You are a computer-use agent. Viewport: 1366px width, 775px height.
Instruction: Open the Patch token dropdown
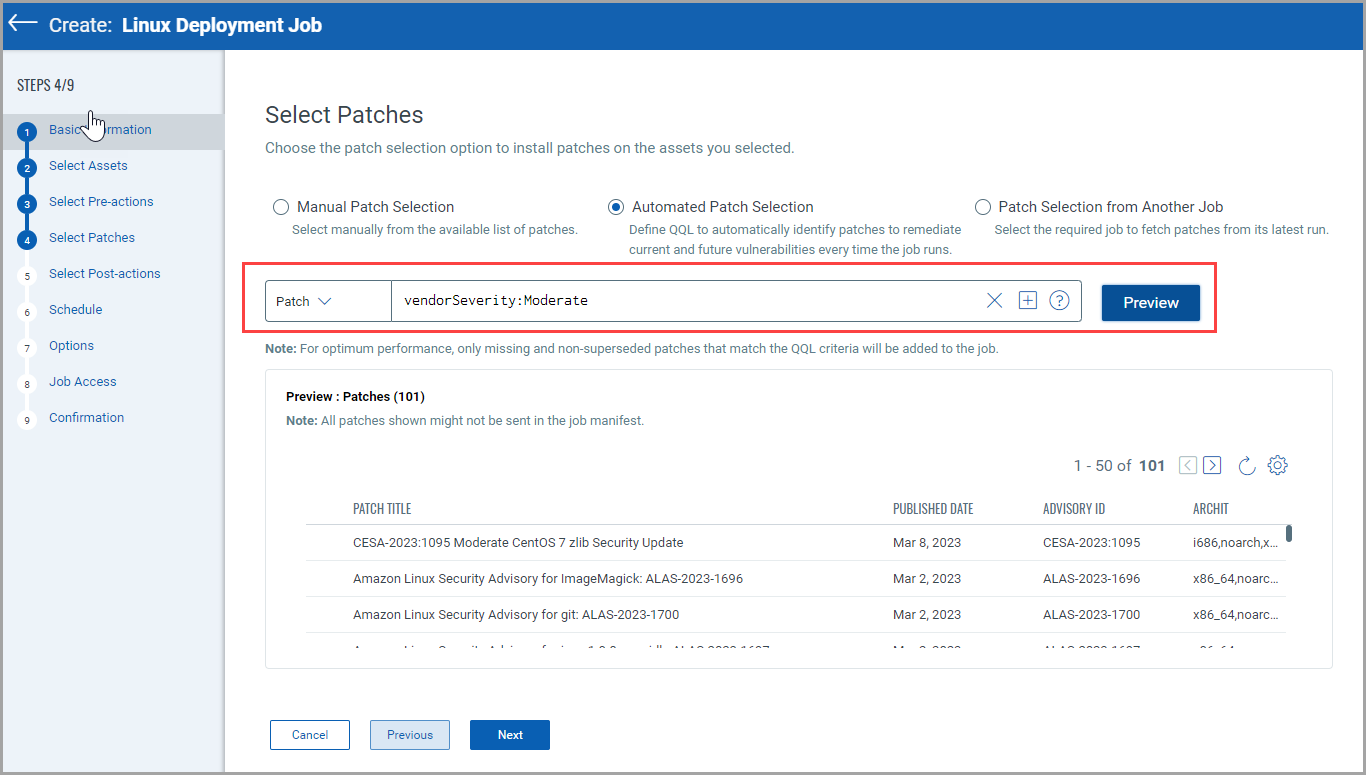click(x=328, y=301)
